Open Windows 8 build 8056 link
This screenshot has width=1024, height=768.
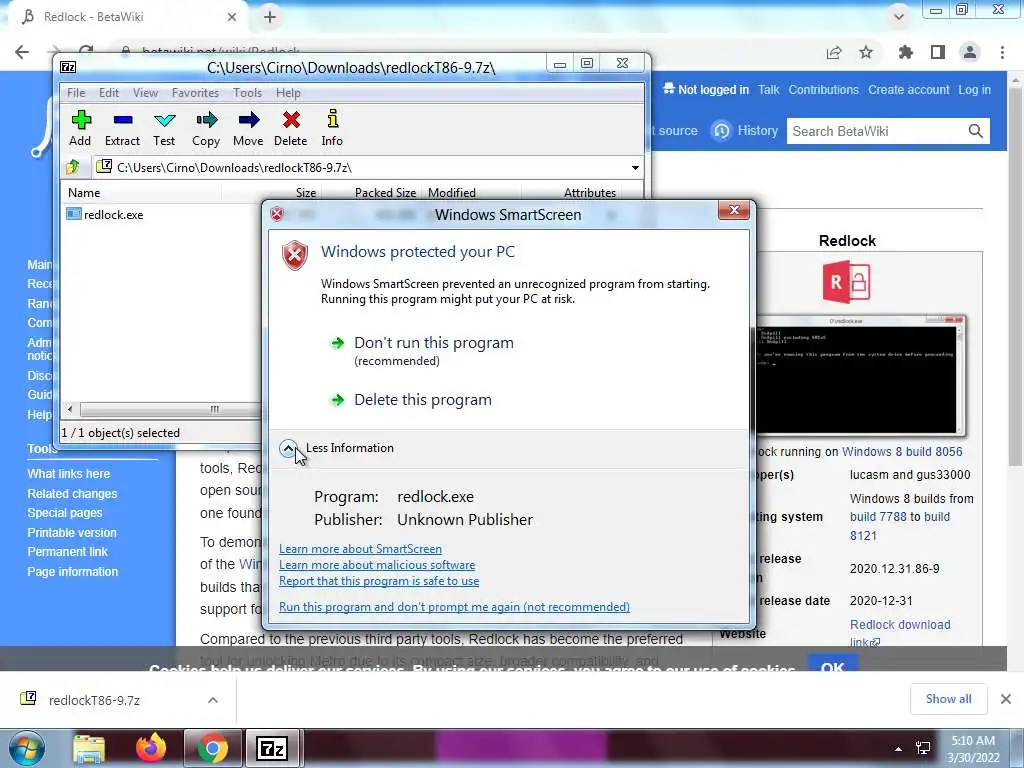902,452
